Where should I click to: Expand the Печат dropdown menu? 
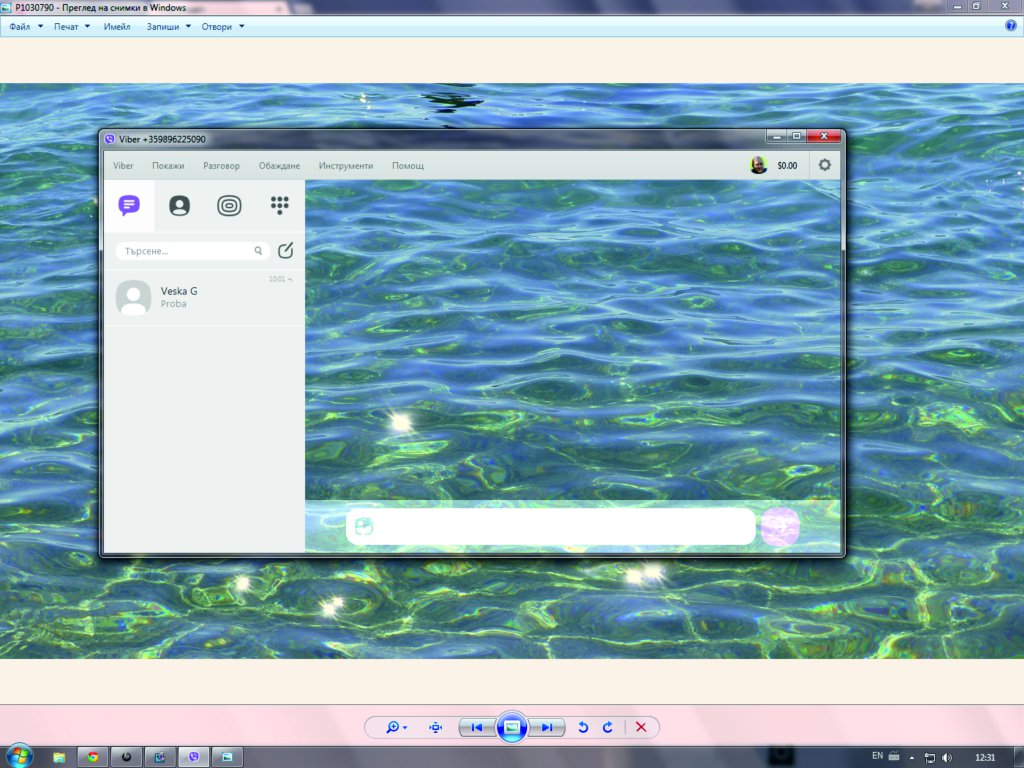[x=71, y=27]
